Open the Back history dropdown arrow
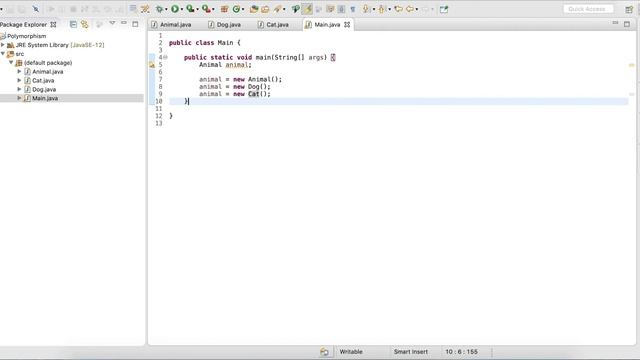 point(417,9)
